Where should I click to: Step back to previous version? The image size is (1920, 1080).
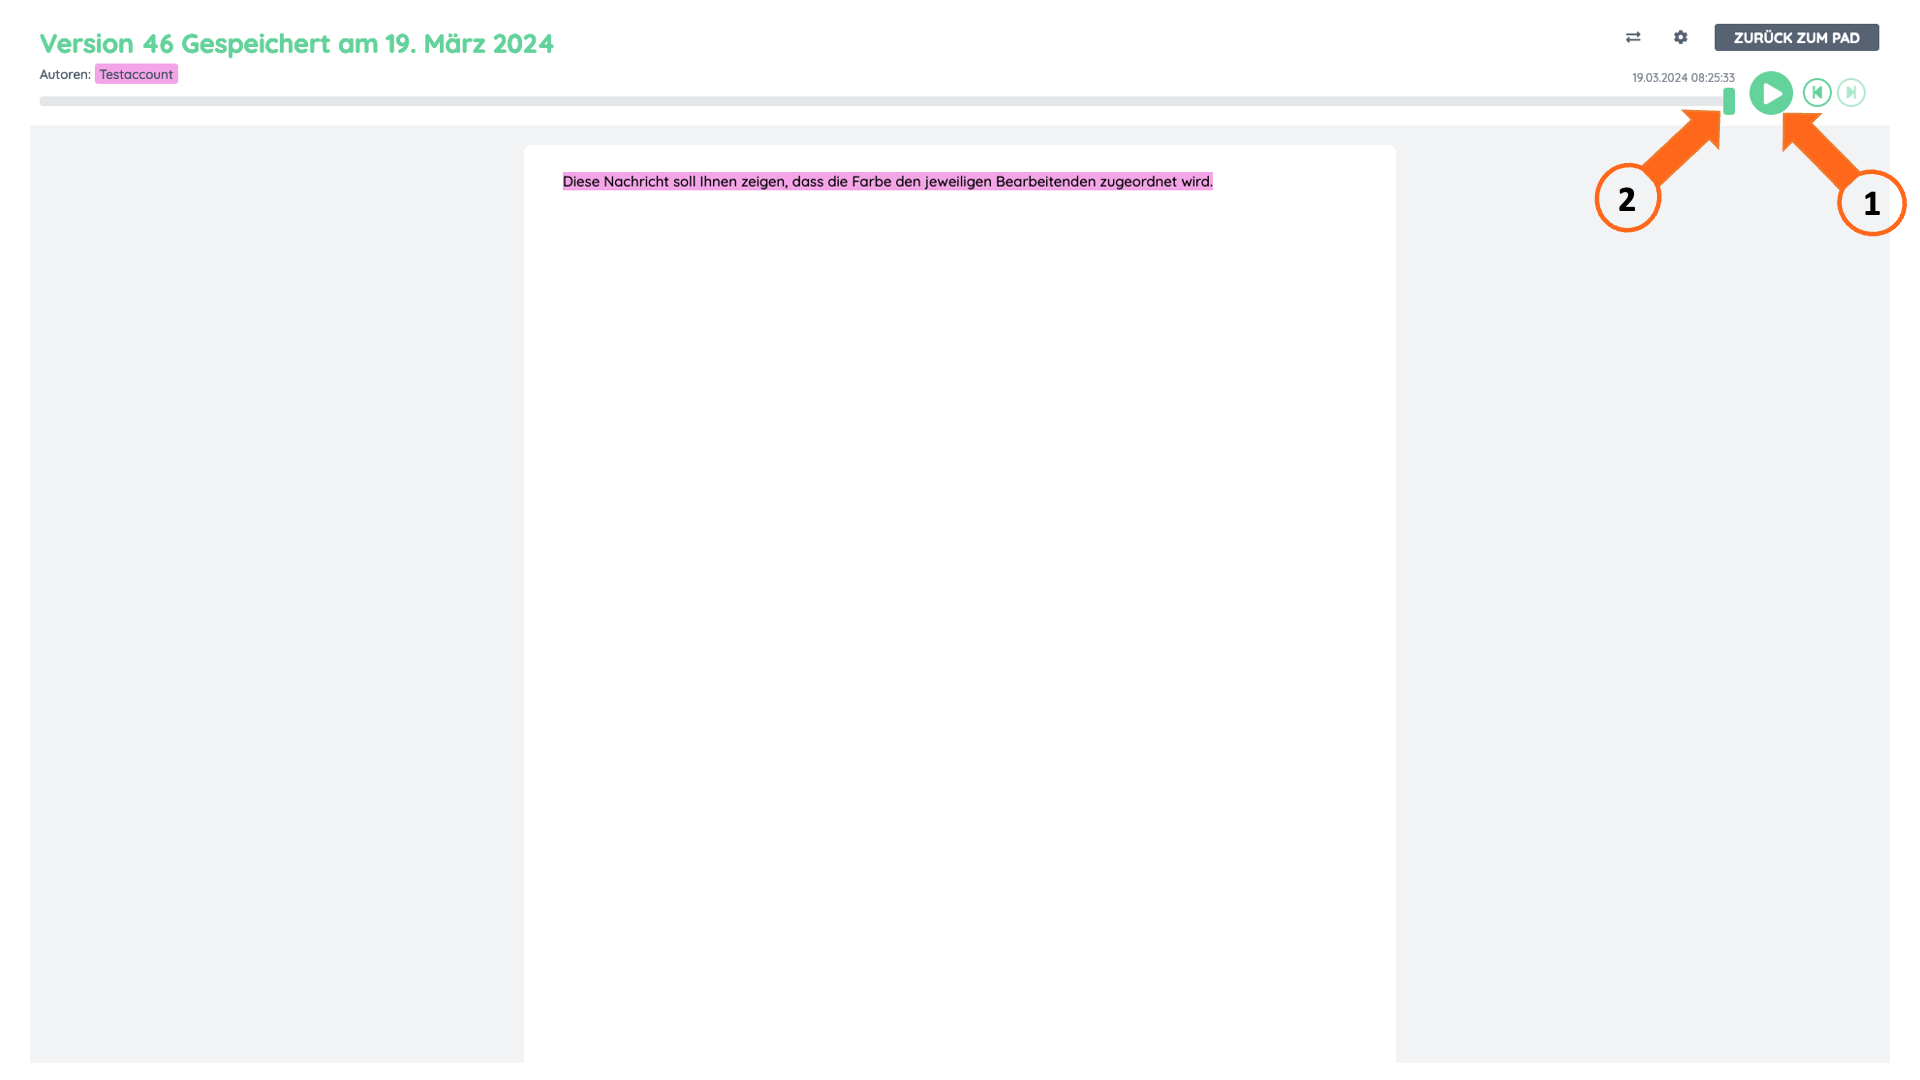[x=1817, y=92]
